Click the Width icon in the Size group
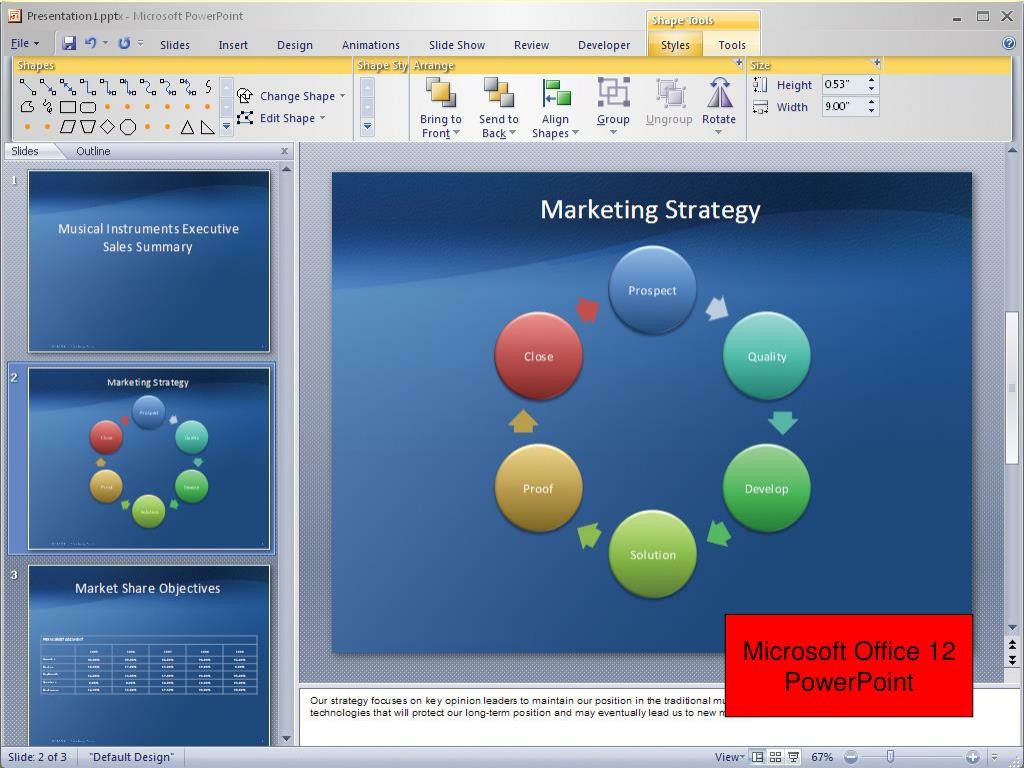The image size is (1024, 768). tap(761, 107)
